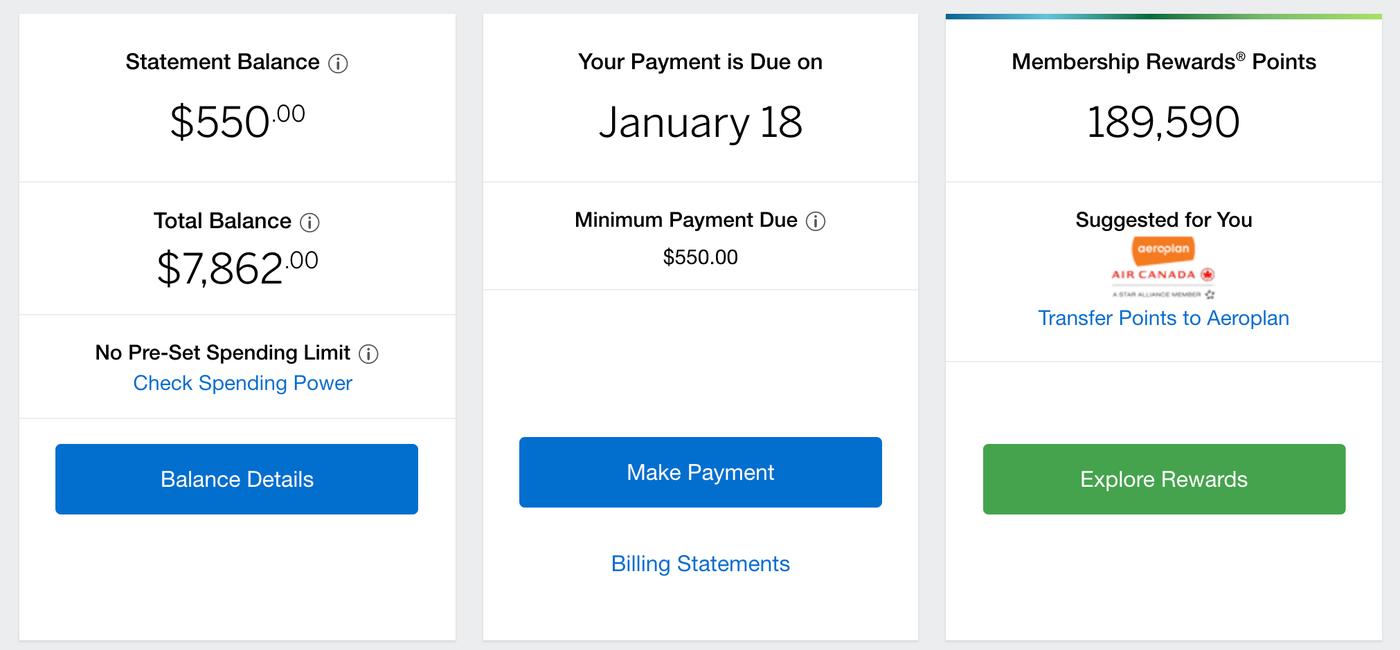Click the $550.00 minimum payment amount
Screen dimensions: 1400x650
(x=700, y=257)
